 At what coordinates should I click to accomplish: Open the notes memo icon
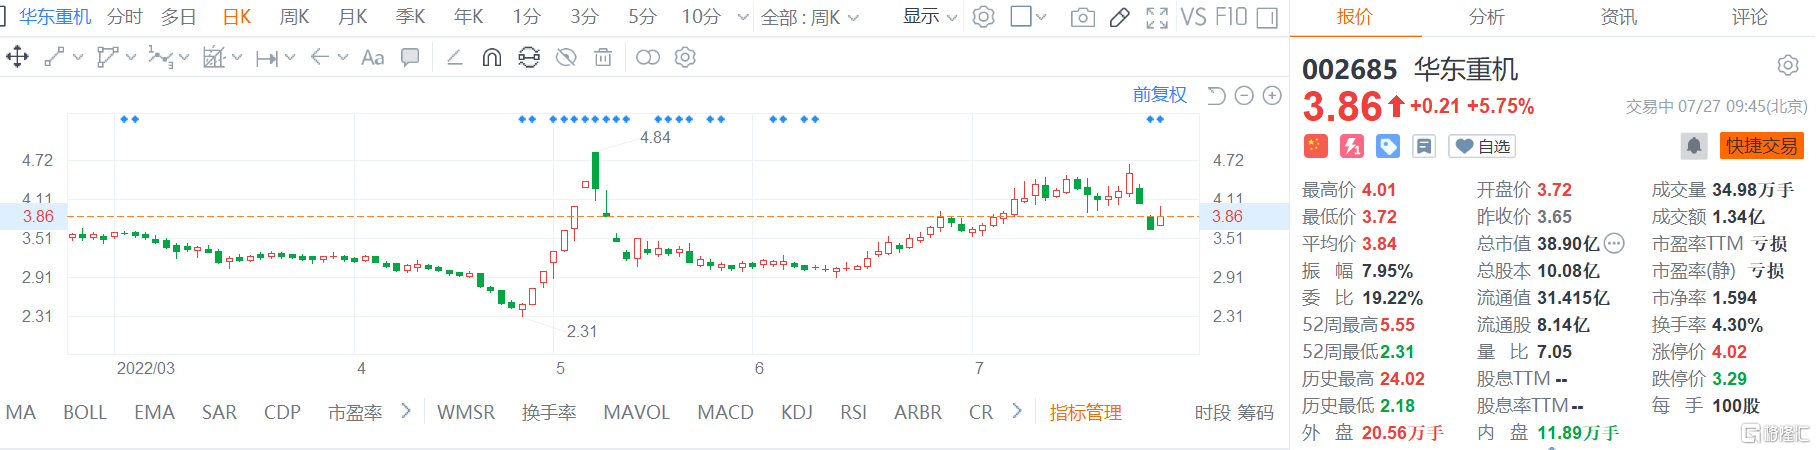click(1424, 146)
